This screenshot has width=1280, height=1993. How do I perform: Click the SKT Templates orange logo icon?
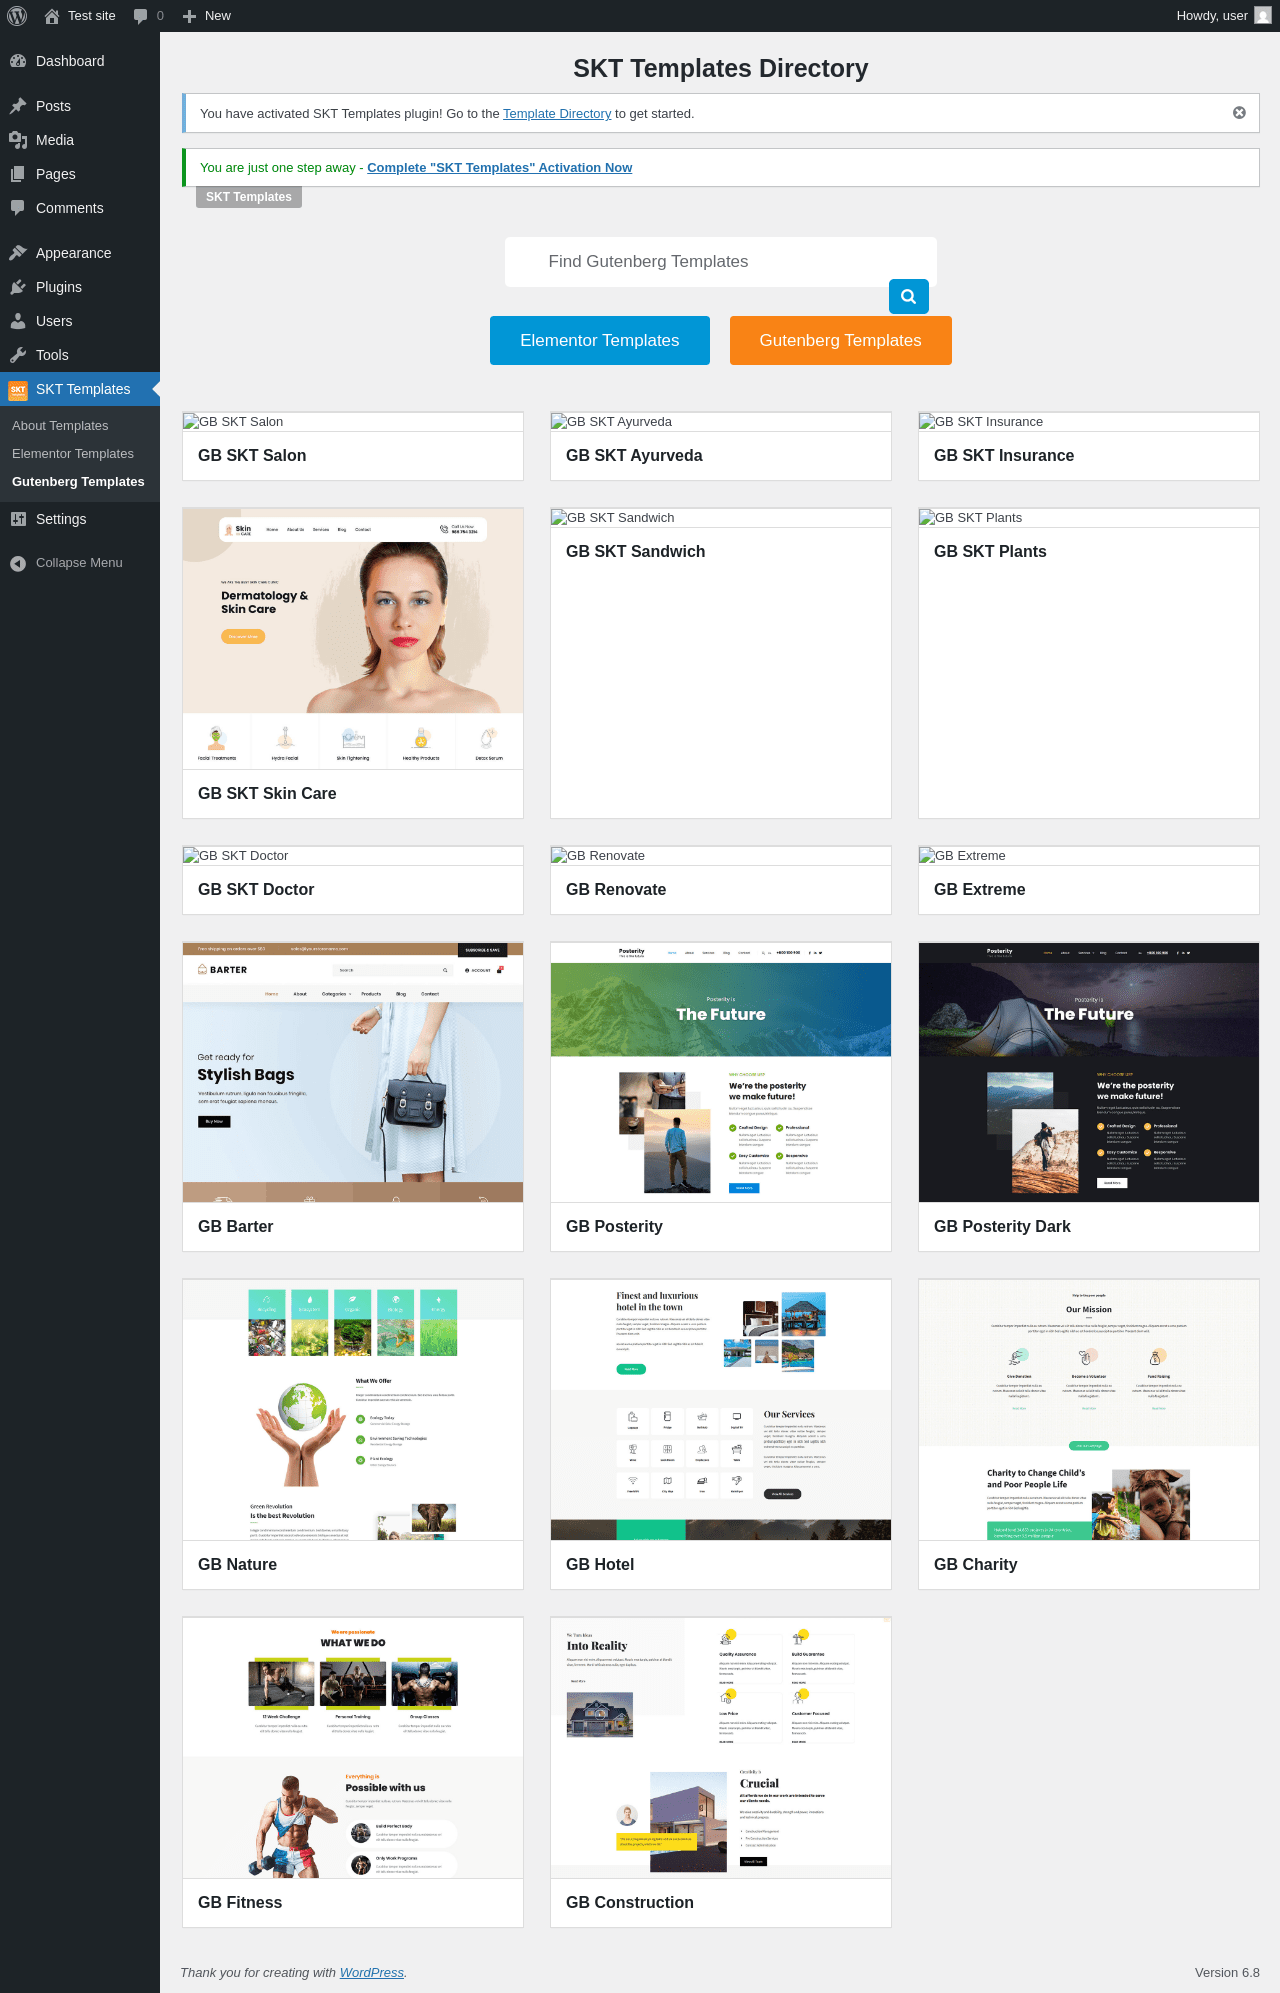(18, 390)
